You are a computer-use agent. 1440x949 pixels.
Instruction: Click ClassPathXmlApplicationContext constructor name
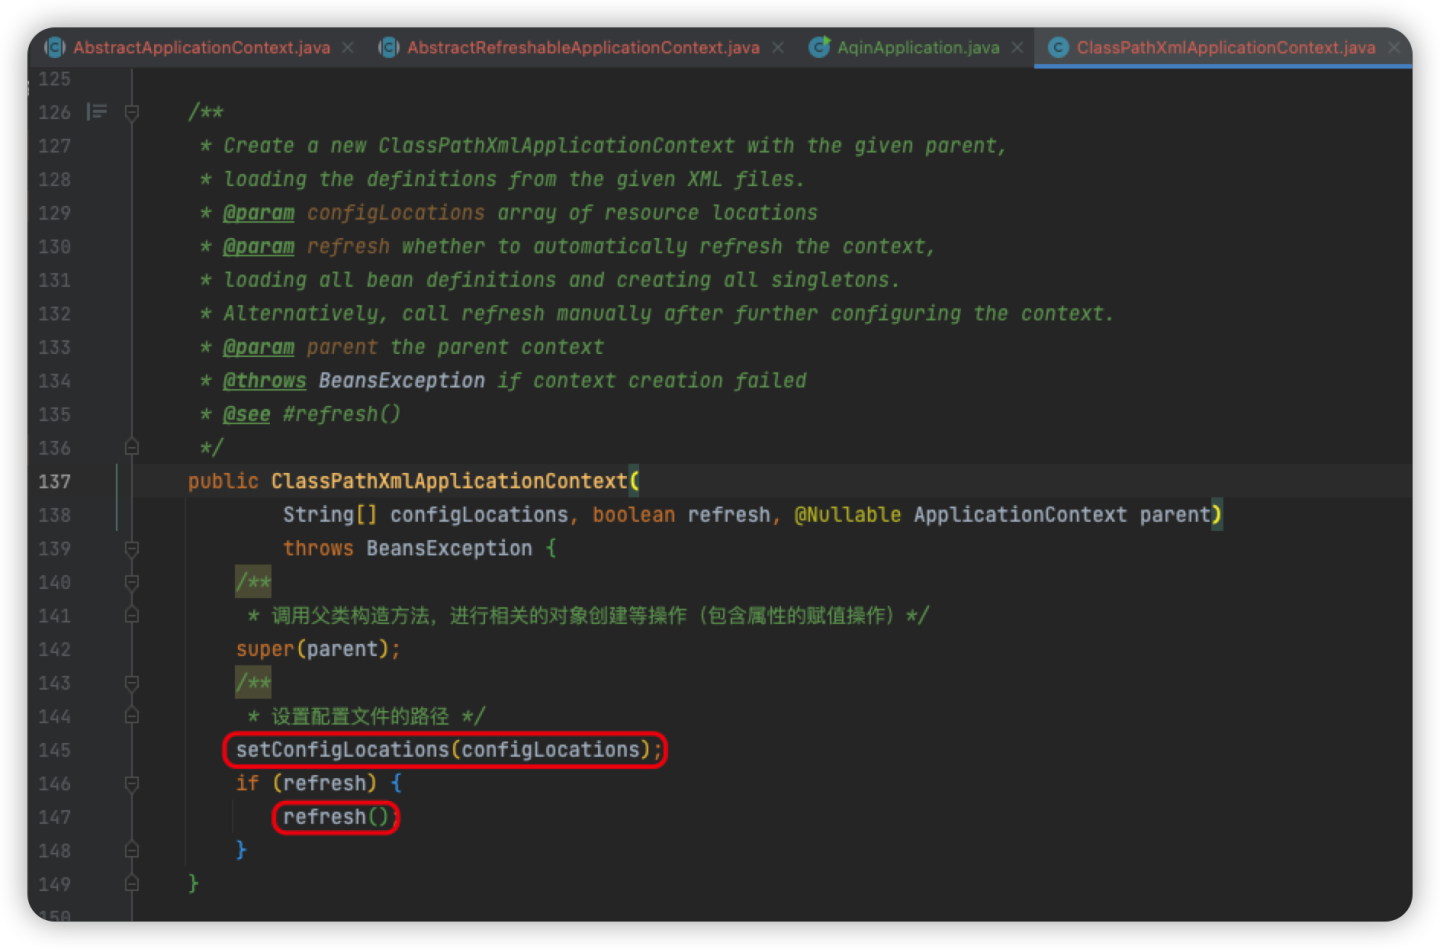coord(449,481)
